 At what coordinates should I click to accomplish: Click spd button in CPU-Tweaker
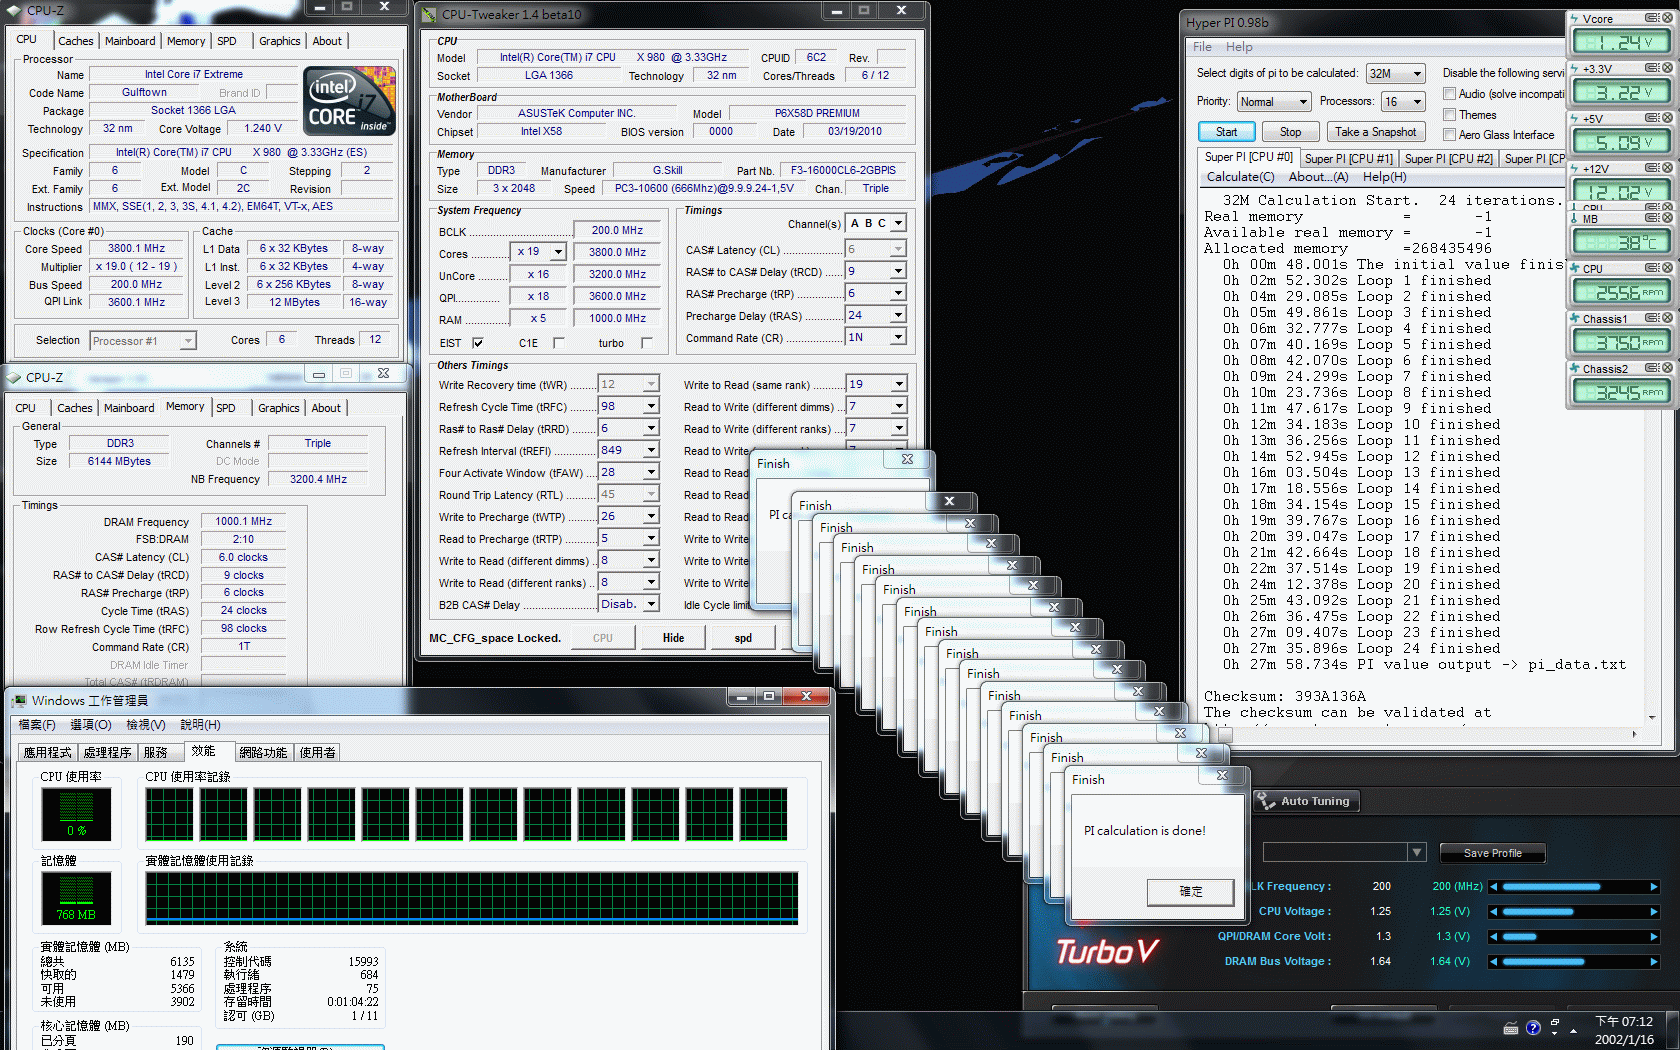[743, 638]
